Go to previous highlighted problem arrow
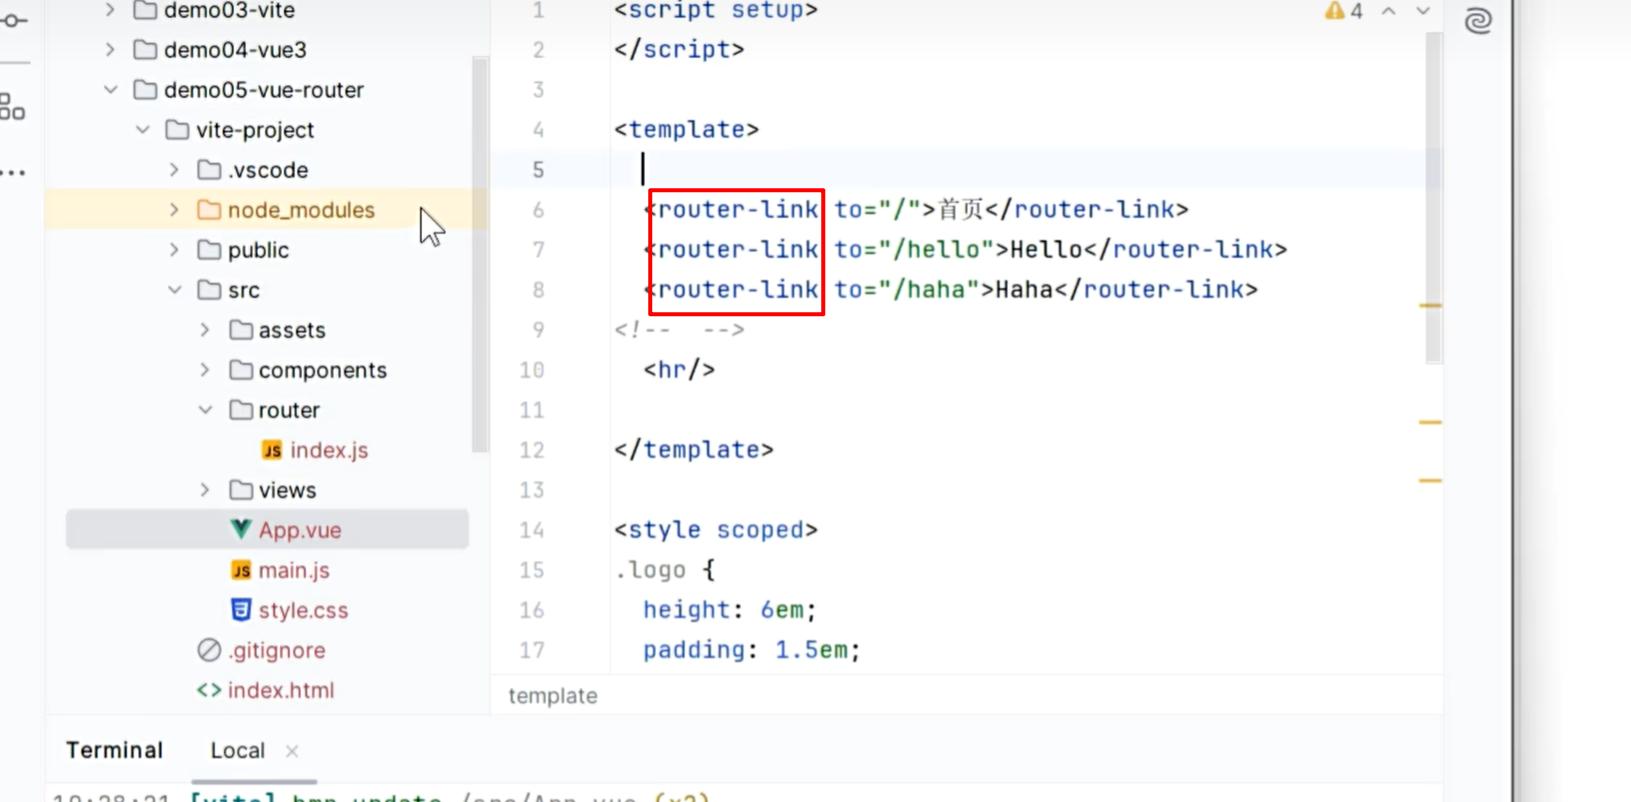 (1389, 11)
